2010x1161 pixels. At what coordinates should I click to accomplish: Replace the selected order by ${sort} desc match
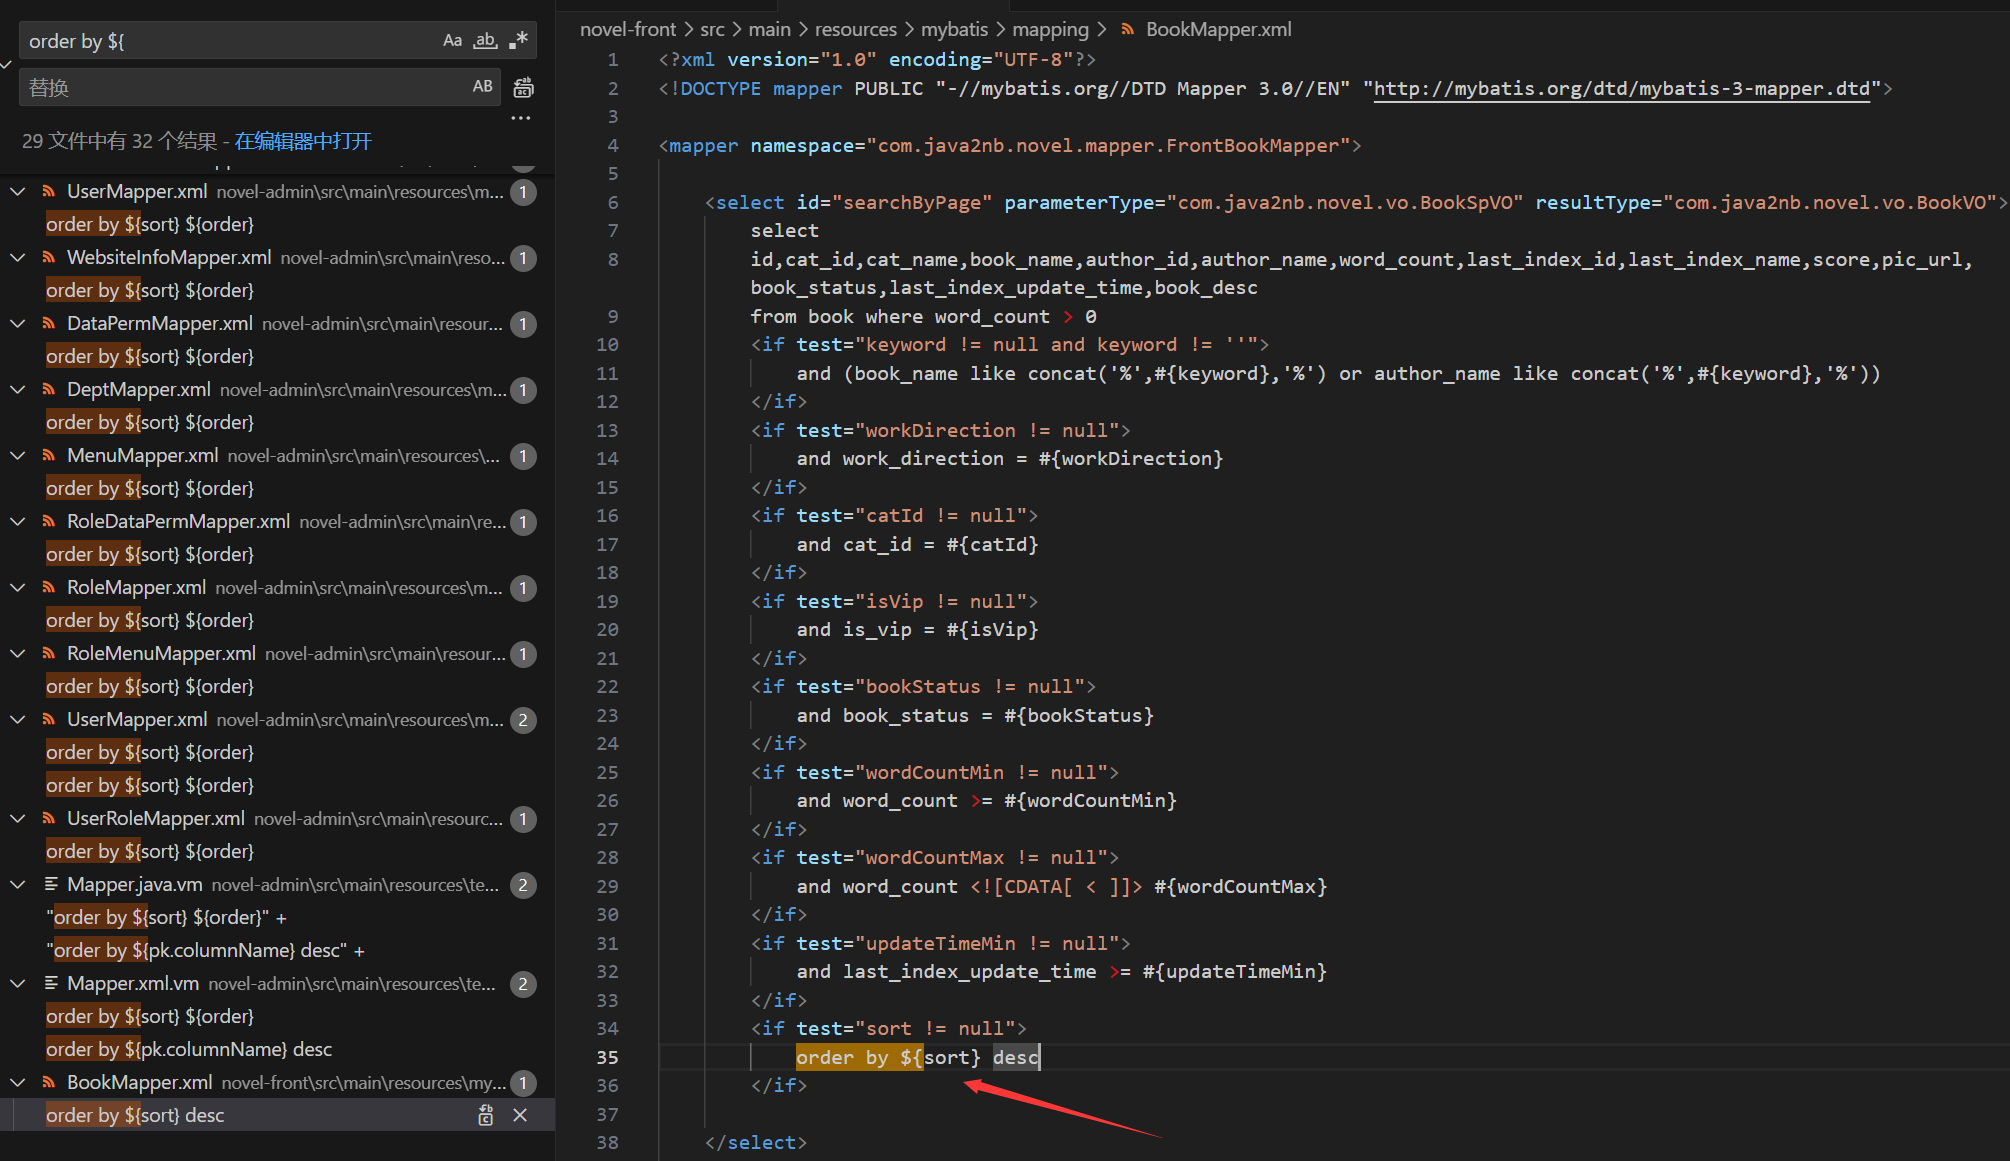pos(486,1115)
